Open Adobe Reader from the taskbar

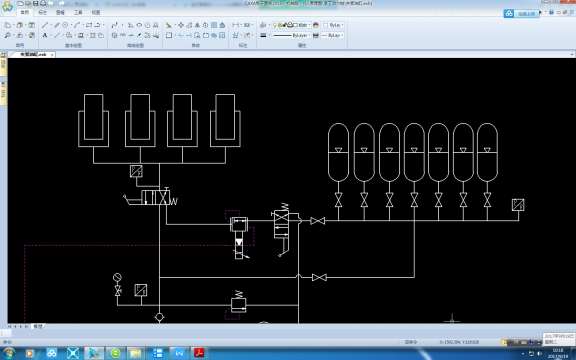(x=199, y=353)
